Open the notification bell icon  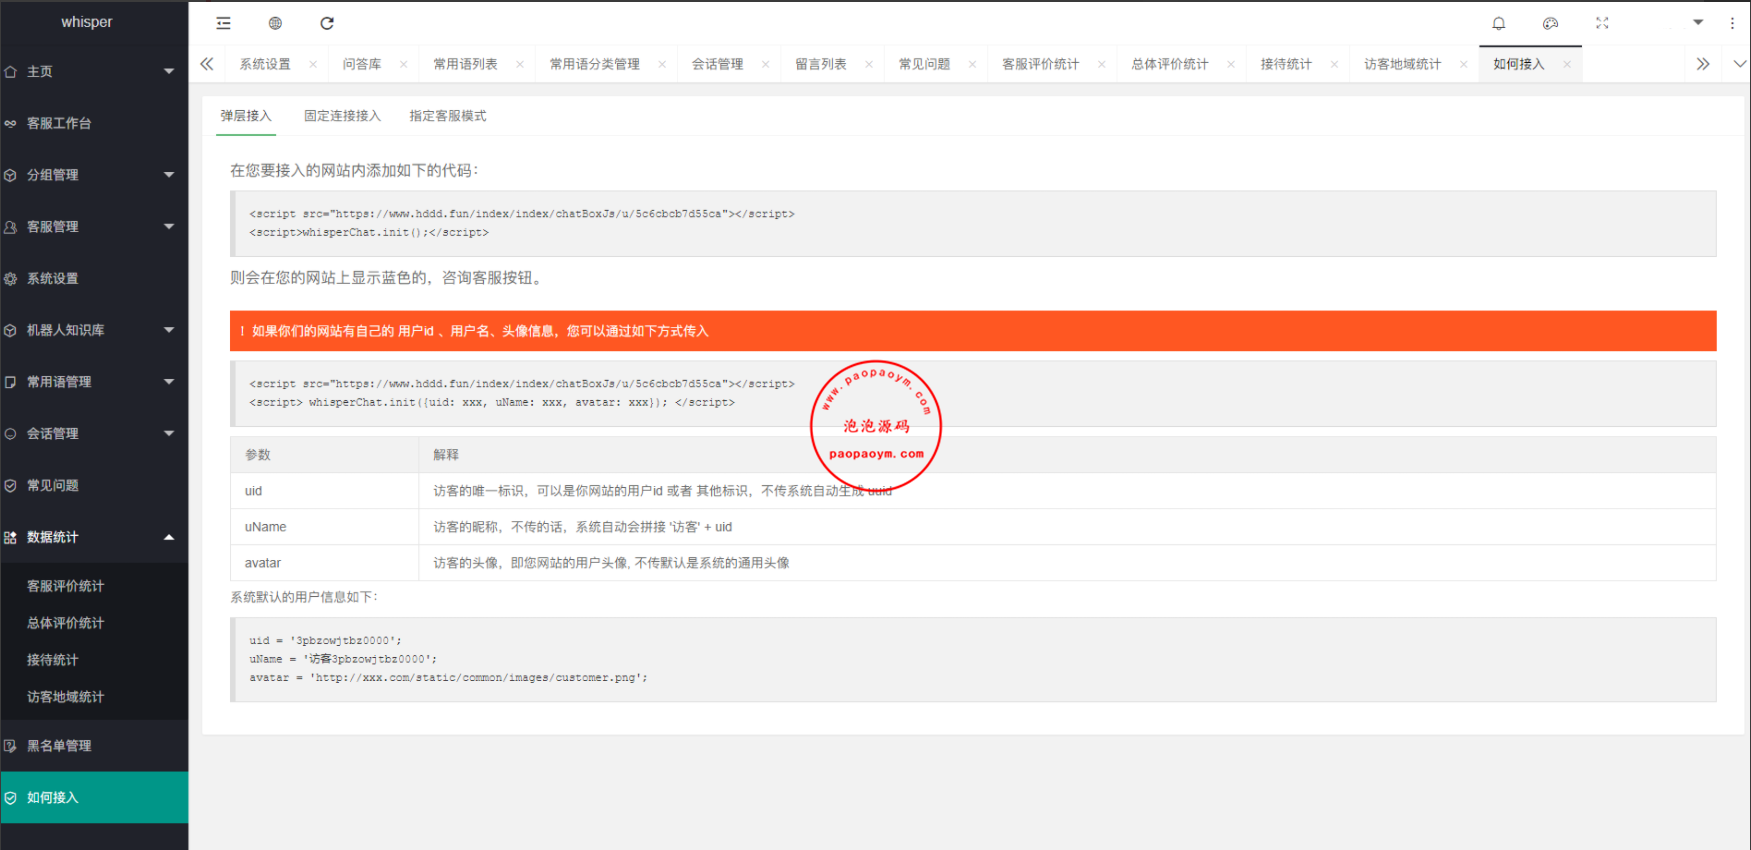(1498, 23)
